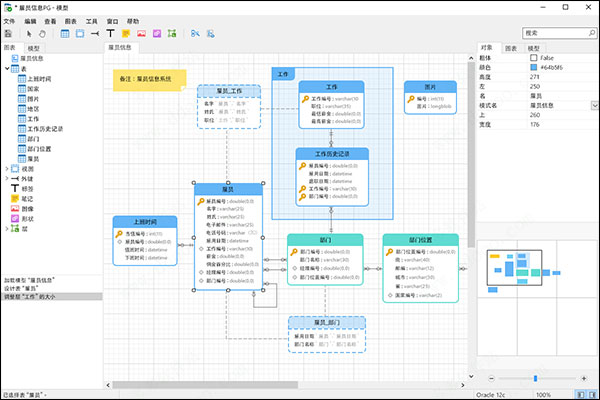Click the Save toolbar icon
The height and width of the screenshot is (400, 600).
tap(8, 34)
